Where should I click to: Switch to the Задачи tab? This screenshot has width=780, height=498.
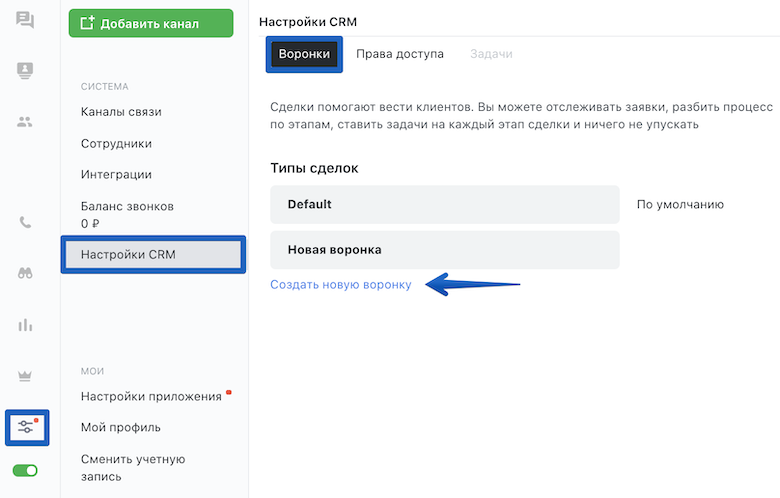click(491, 54)
